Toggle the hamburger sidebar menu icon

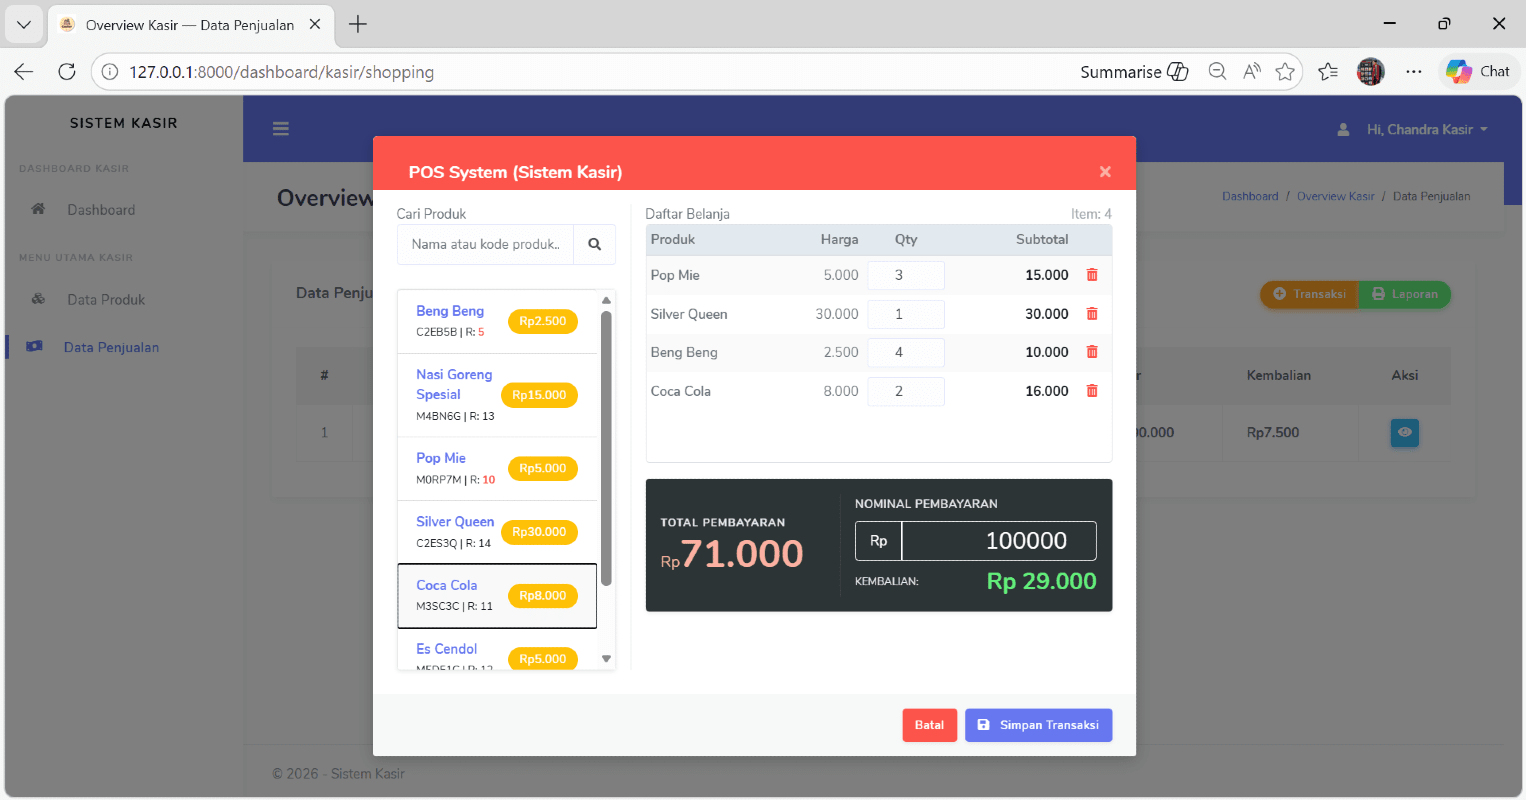point(281,128)
